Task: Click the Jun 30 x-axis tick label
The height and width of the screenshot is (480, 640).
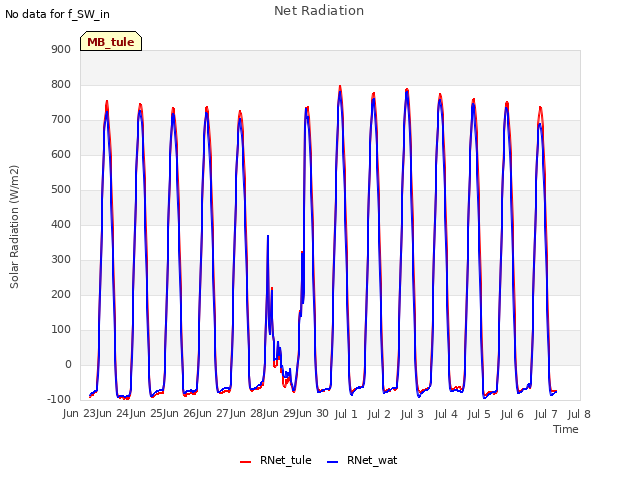Action: coord(310,413)
